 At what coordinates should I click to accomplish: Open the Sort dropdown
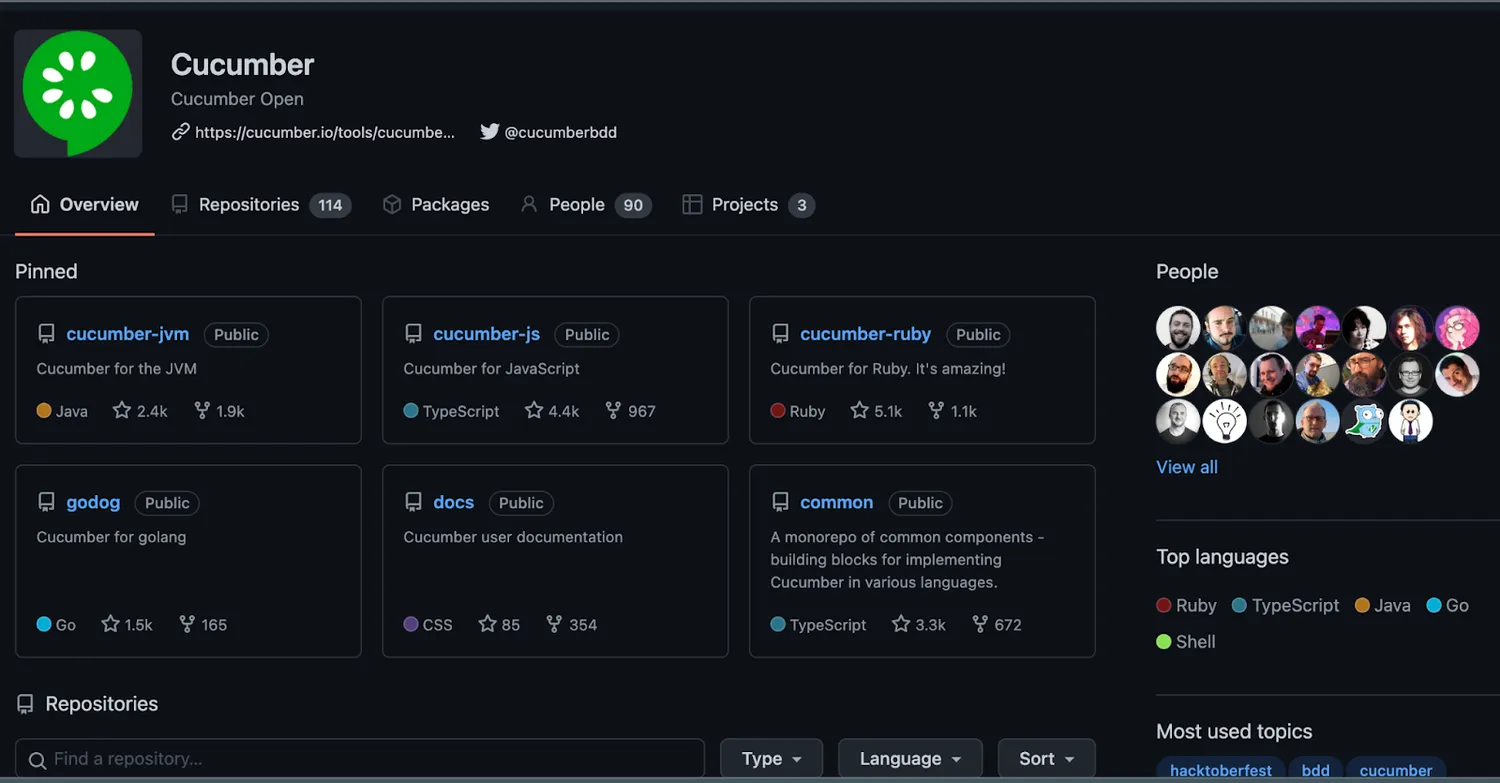pos(1046,759)
